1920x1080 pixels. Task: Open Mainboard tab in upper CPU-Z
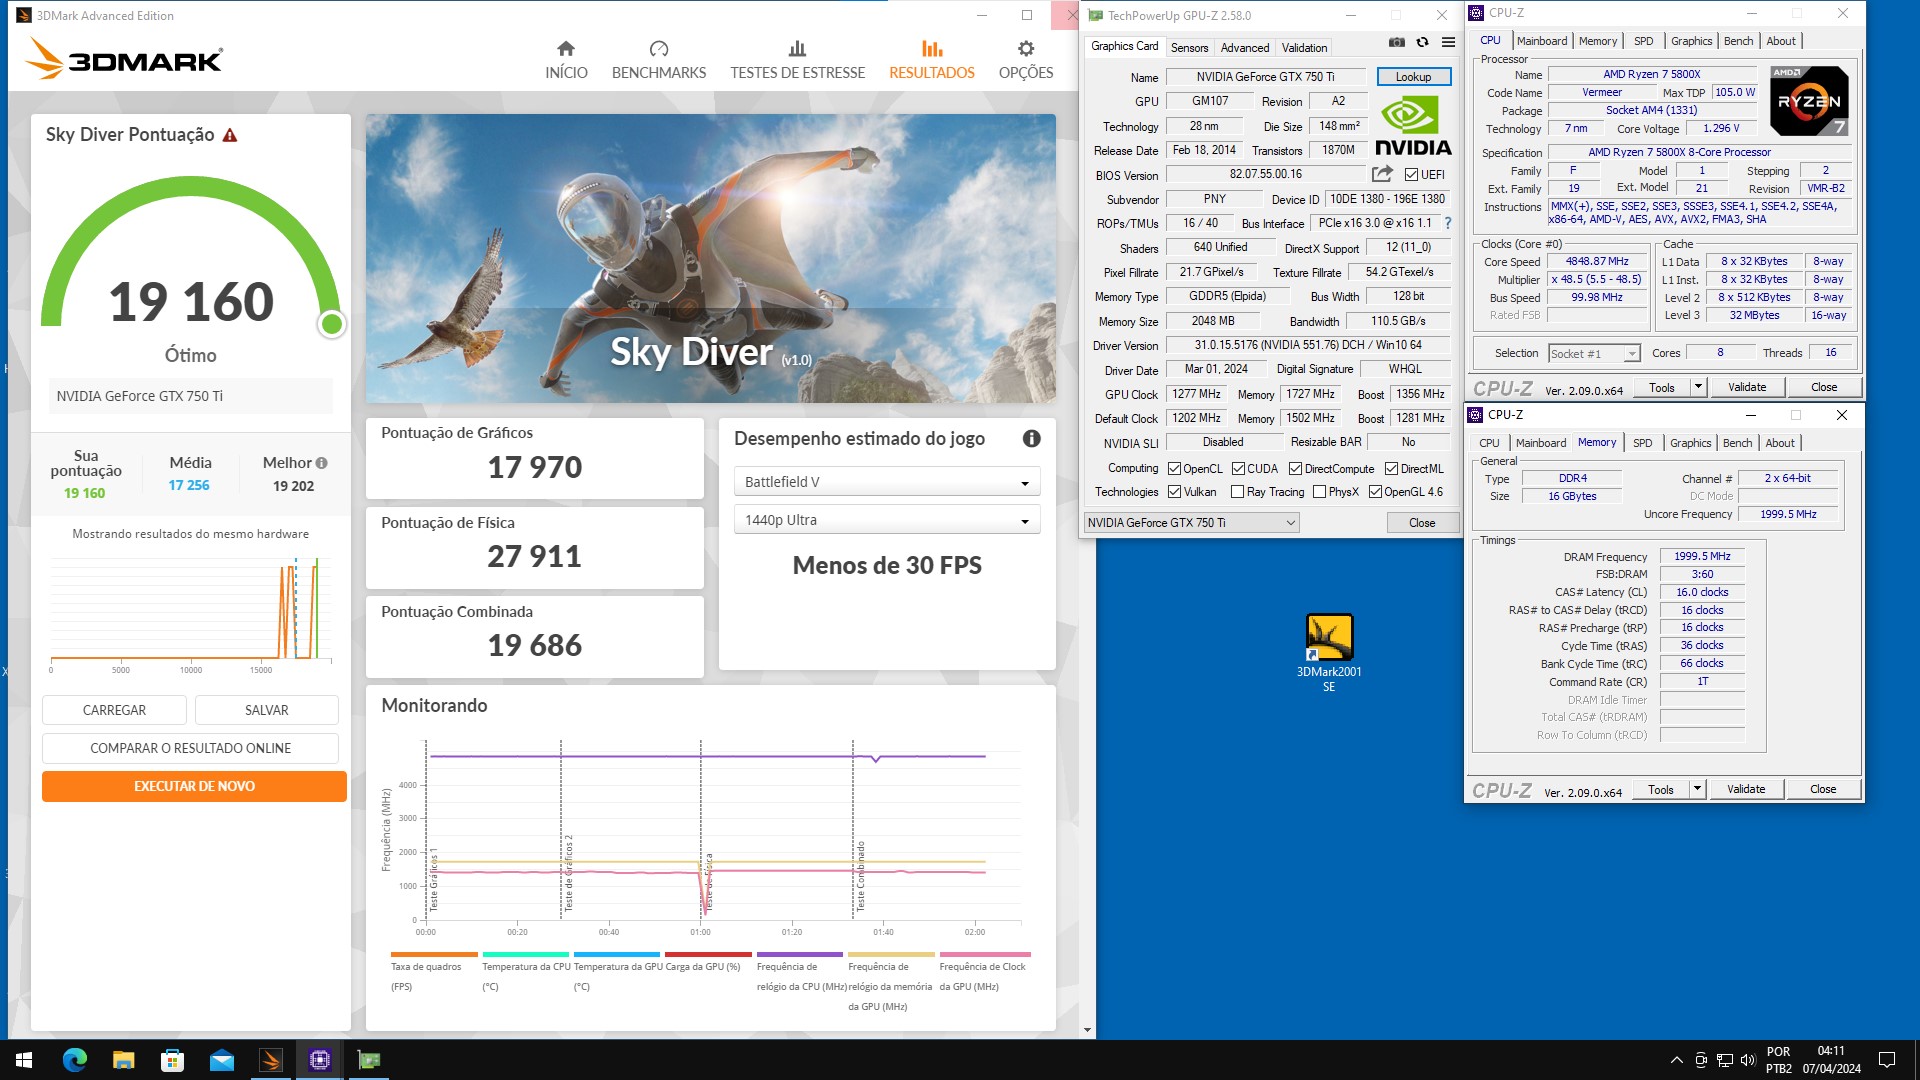coord(1541,41)
